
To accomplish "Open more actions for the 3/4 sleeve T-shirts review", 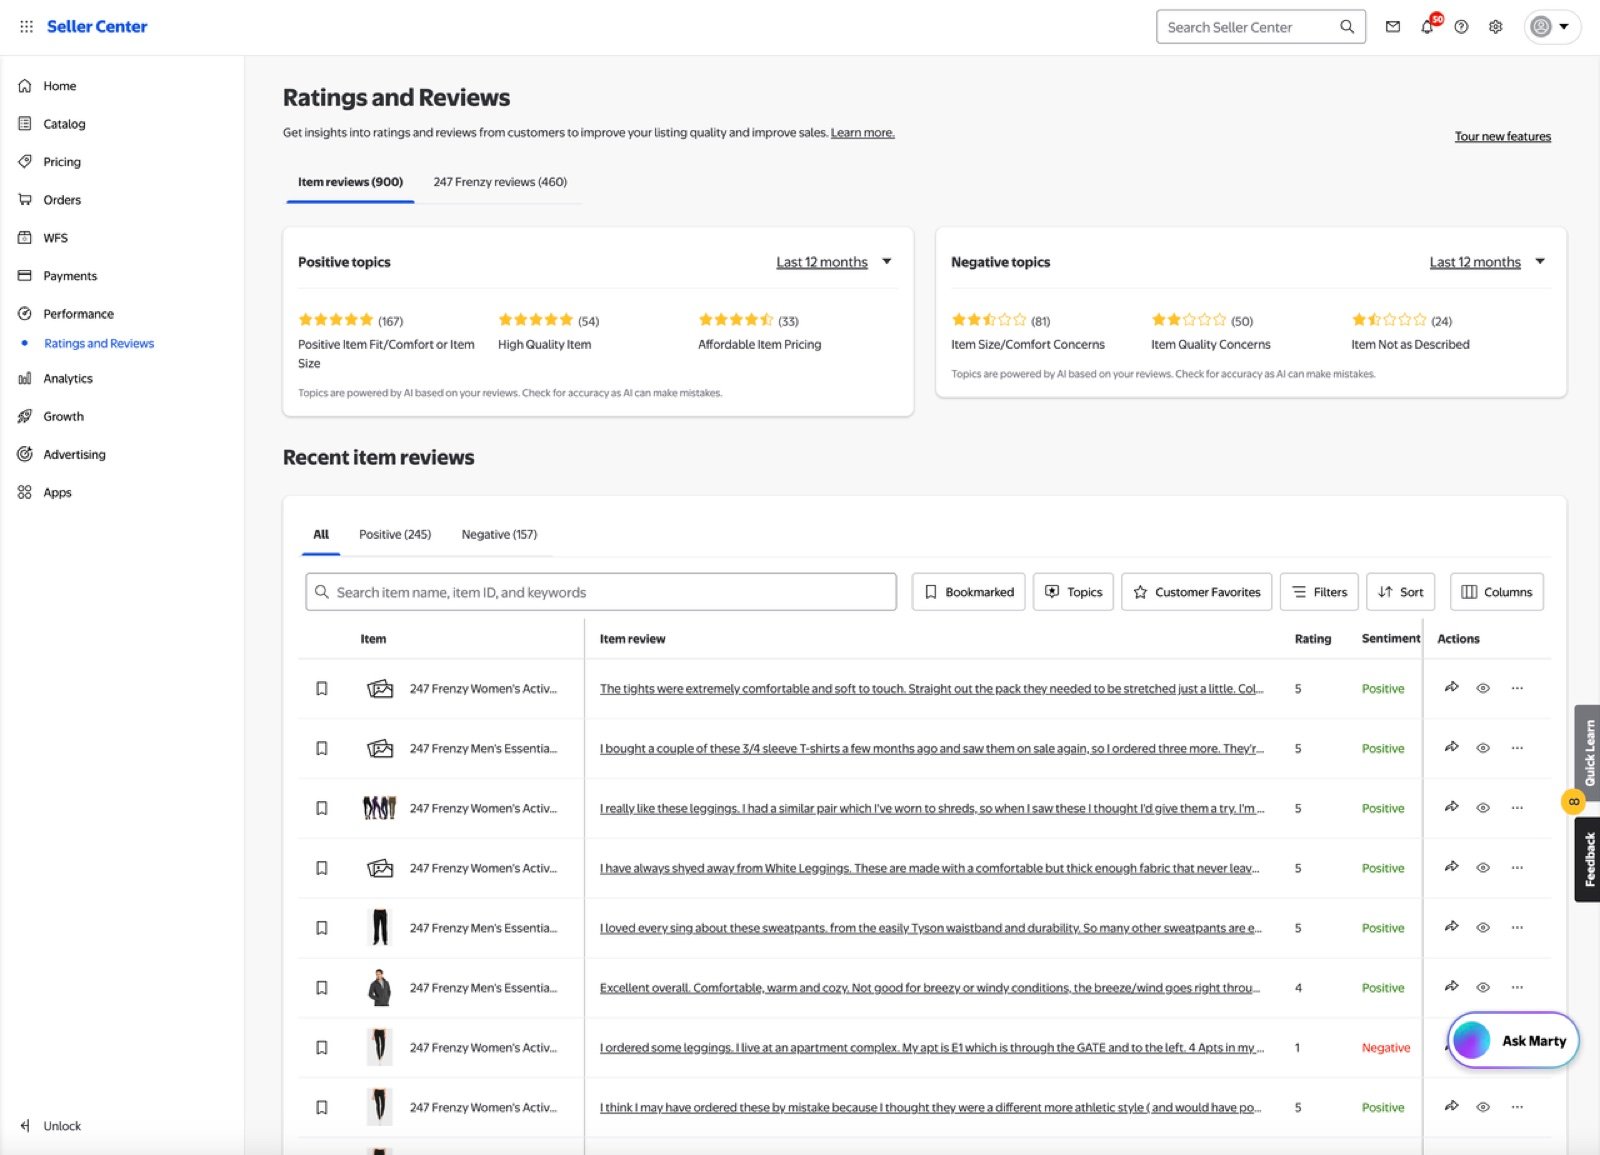I will [1517, 748].
